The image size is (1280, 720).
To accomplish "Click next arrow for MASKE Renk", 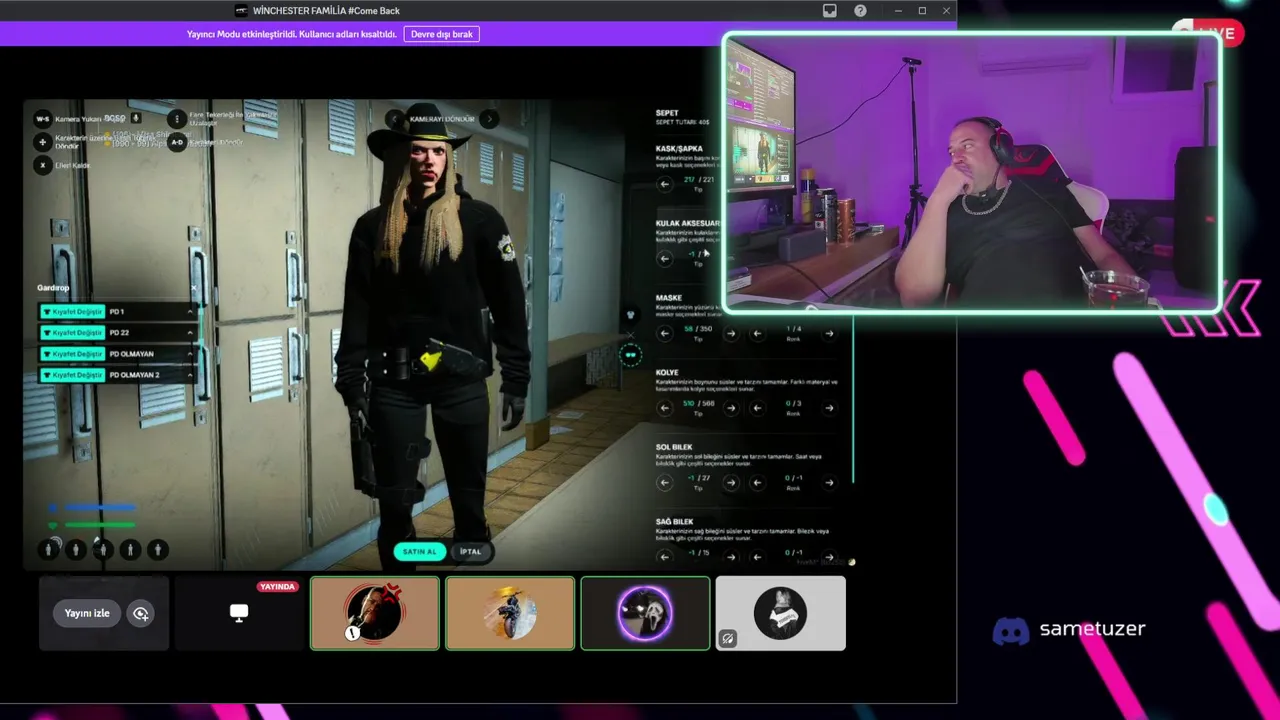I will pyautogui.click(x=829, y=333).
